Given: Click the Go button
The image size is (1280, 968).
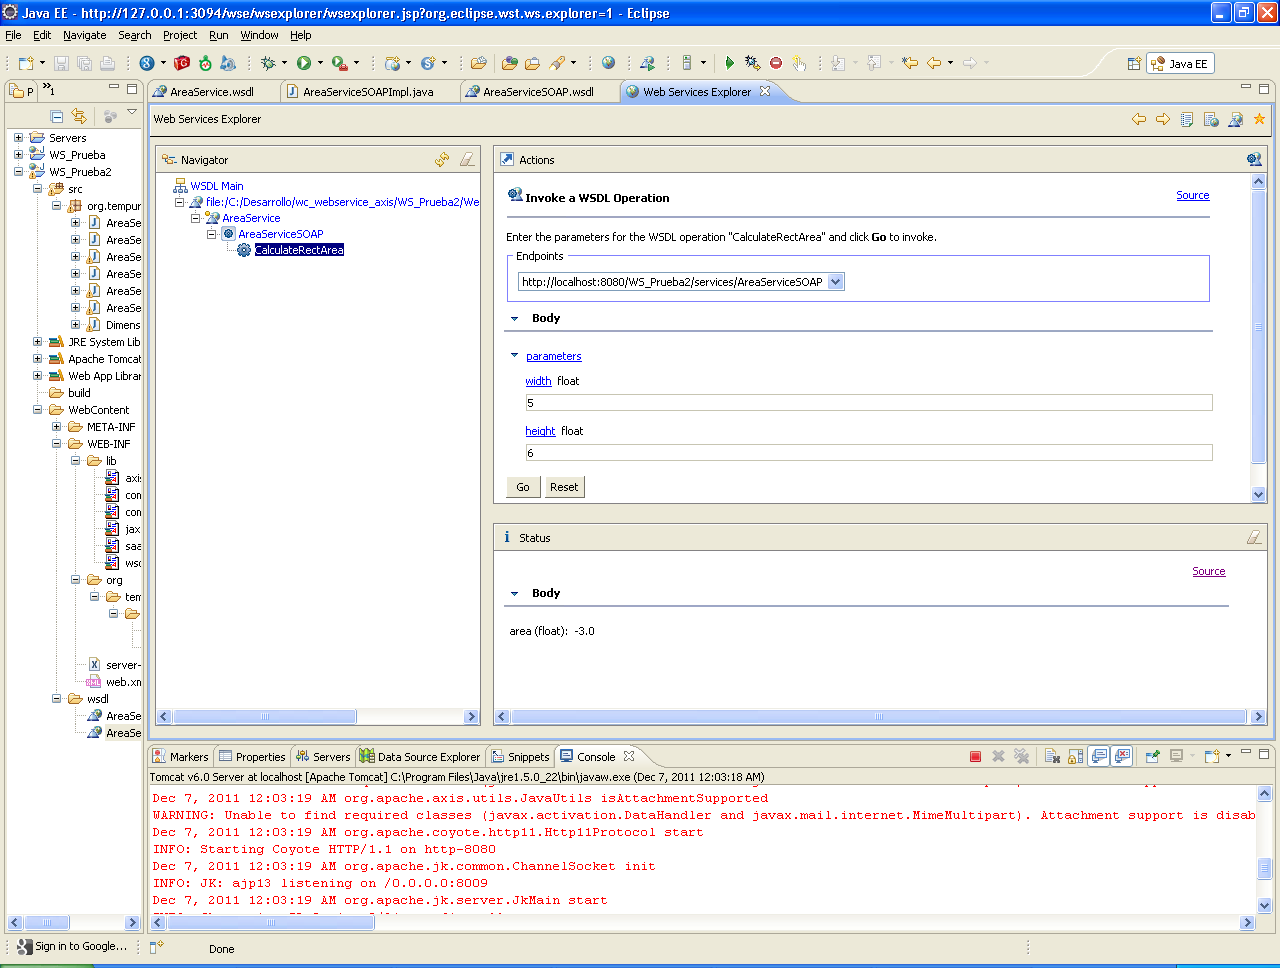Looking at the screenshot, I should pos(523,487).
